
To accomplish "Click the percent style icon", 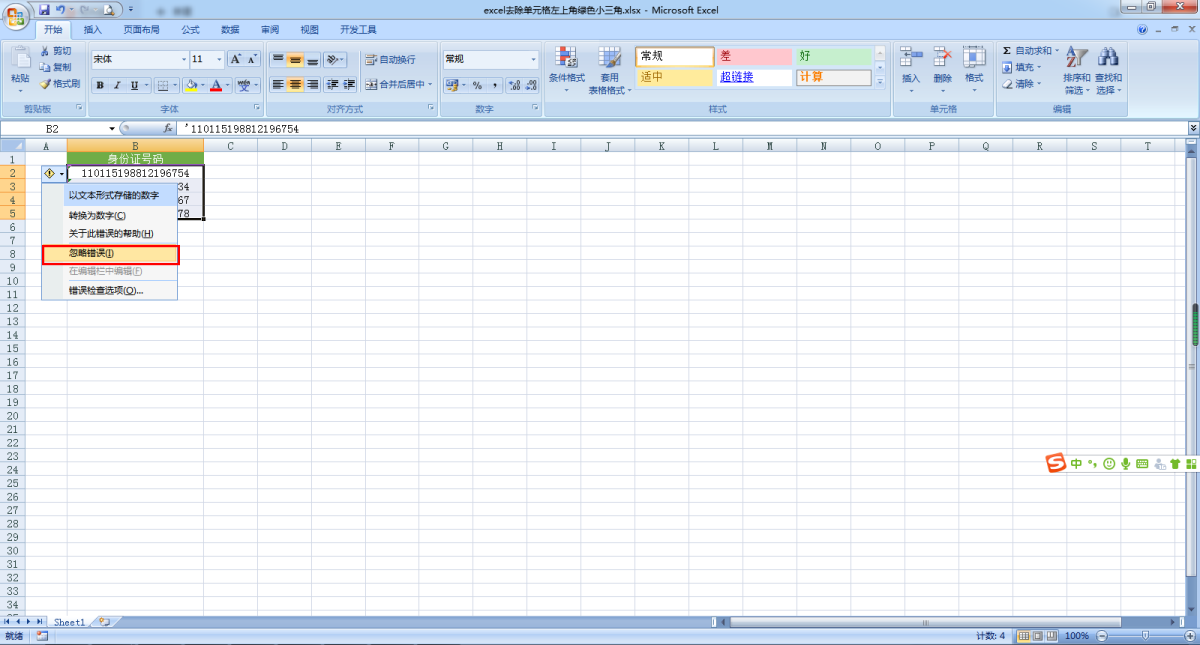I will [477, 86].
